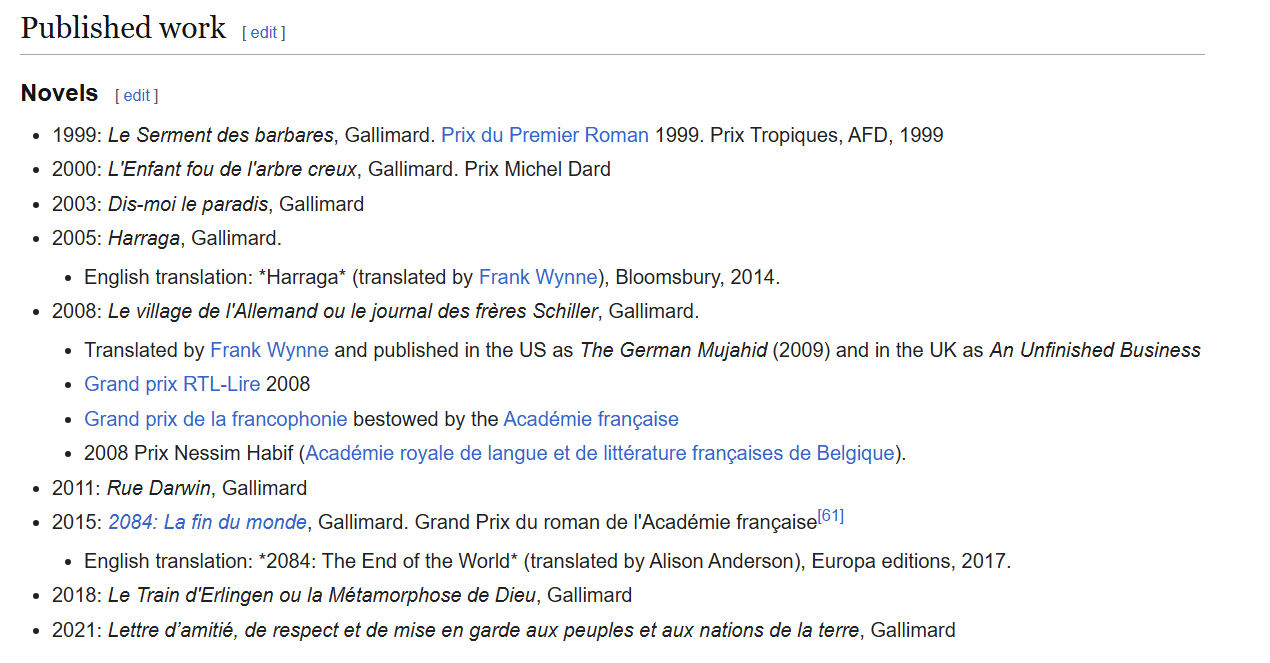Click Frank Wynne link before The German Mujahid
This screenshot has height=663, width=1270.
[269, 350]
